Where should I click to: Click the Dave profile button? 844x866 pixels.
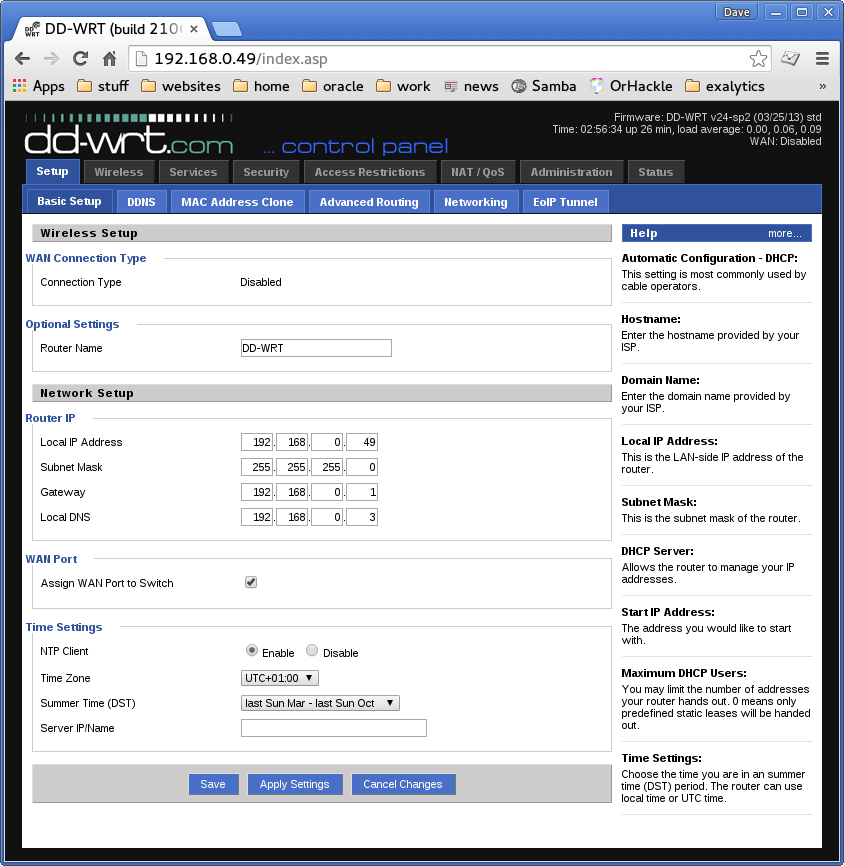[x=737, y=12]
